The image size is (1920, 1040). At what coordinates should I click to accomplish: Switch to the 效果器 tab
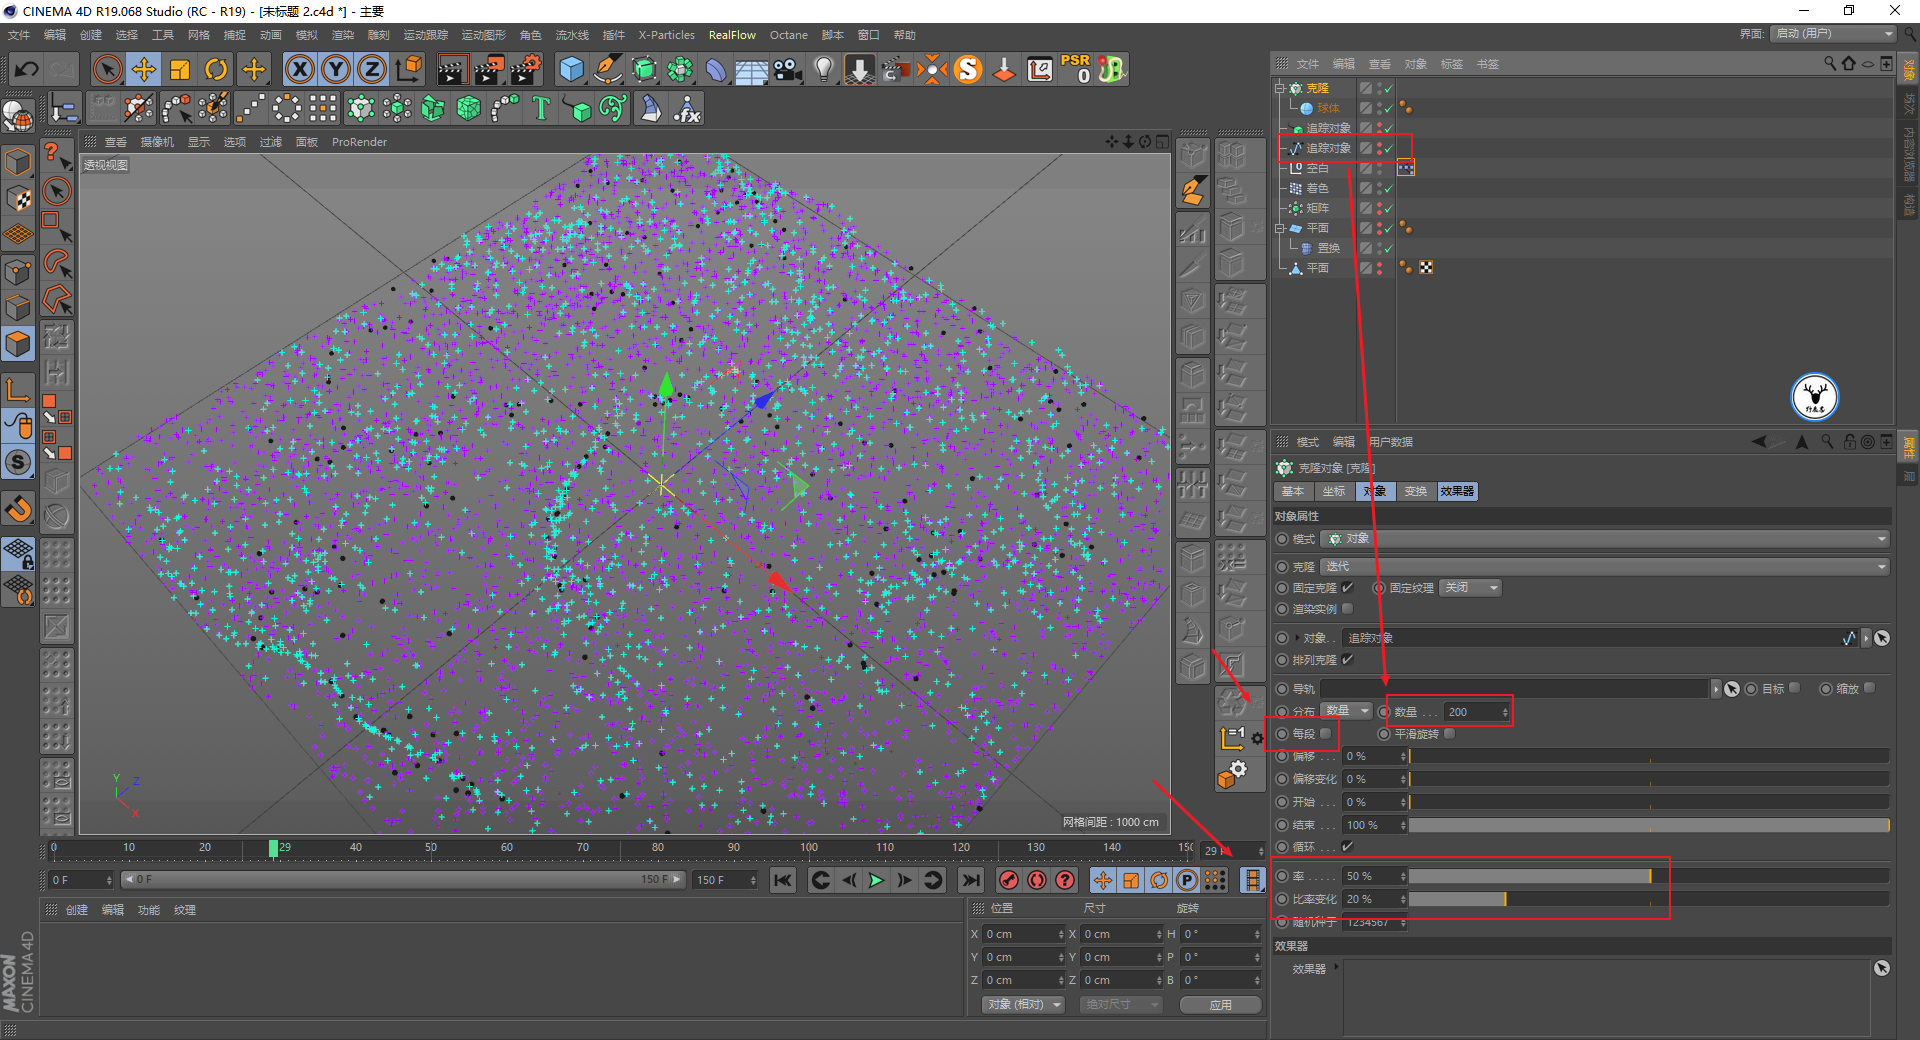tap(1457, 491)
